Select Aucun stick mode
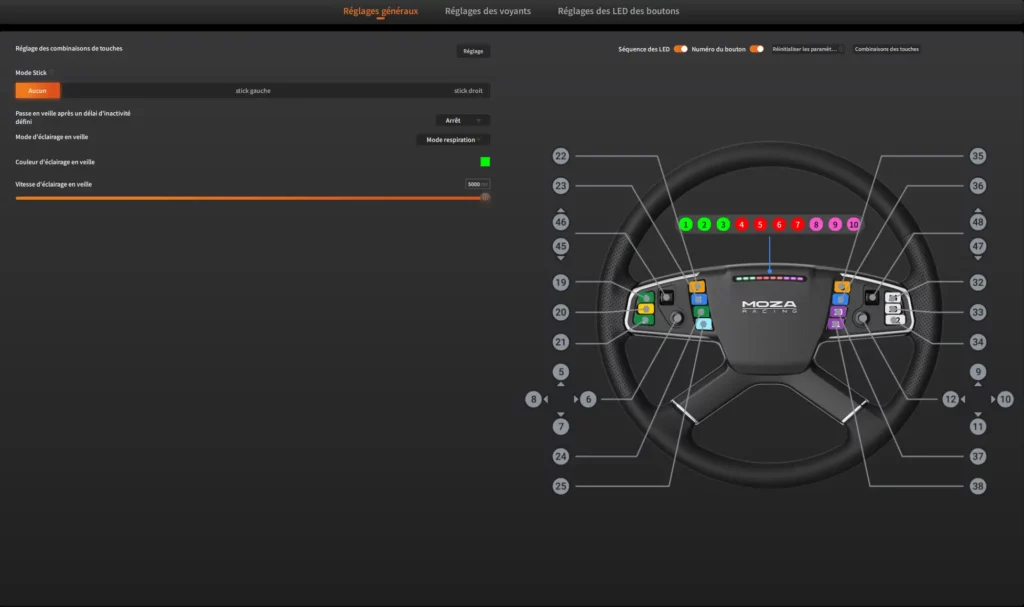The image size is (1024, 607). click(x=37, y=91)
